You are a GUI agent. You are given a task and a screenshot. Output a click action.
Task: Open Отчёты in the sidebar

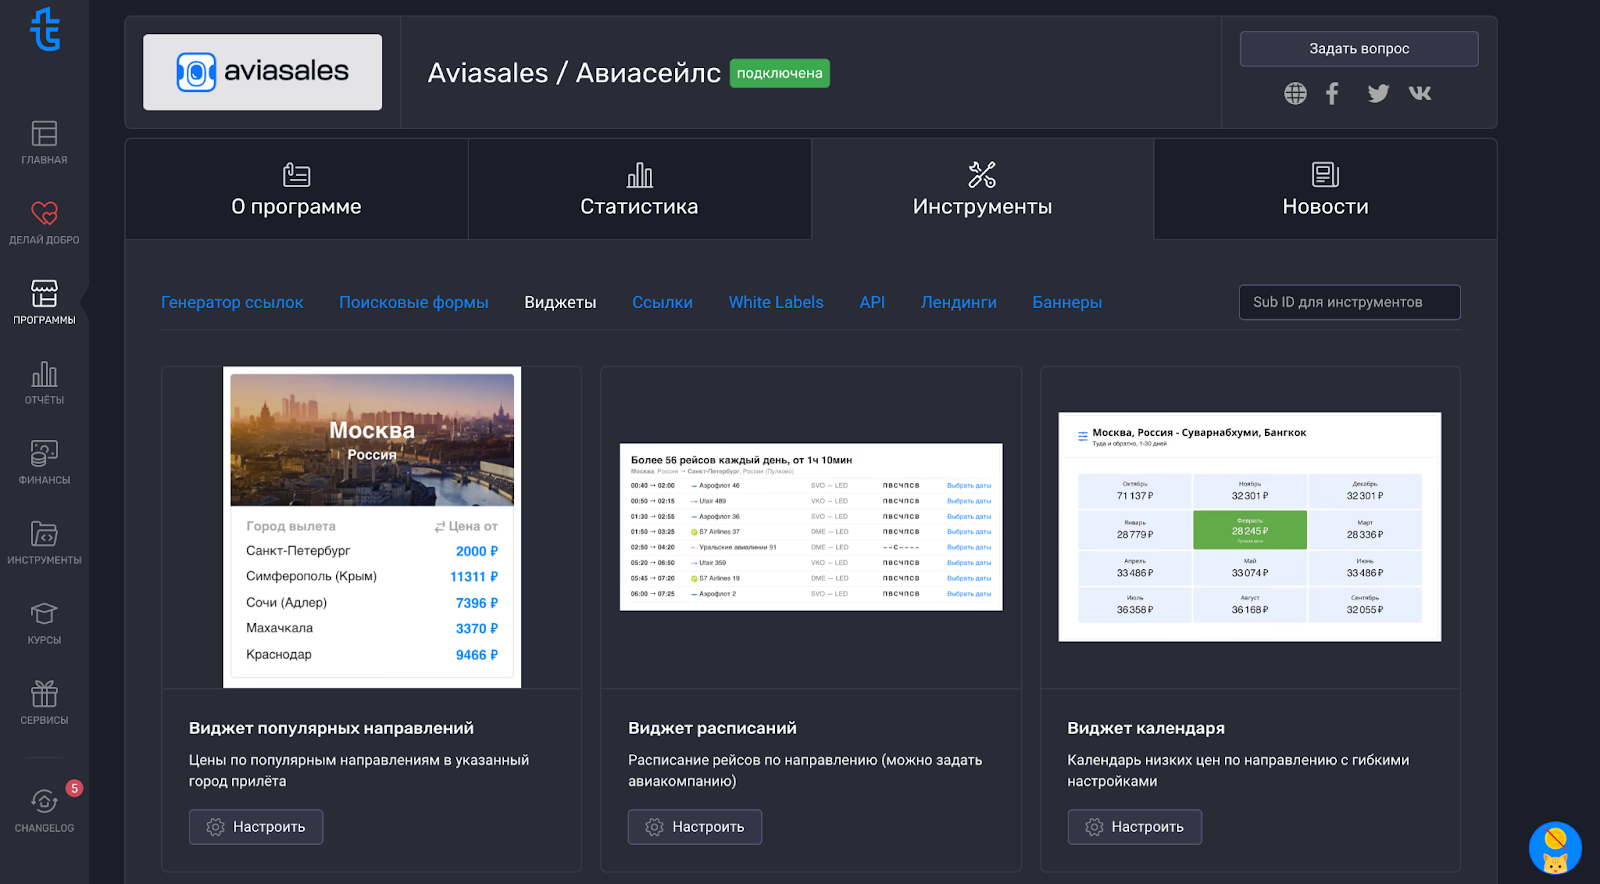(44, 382)
